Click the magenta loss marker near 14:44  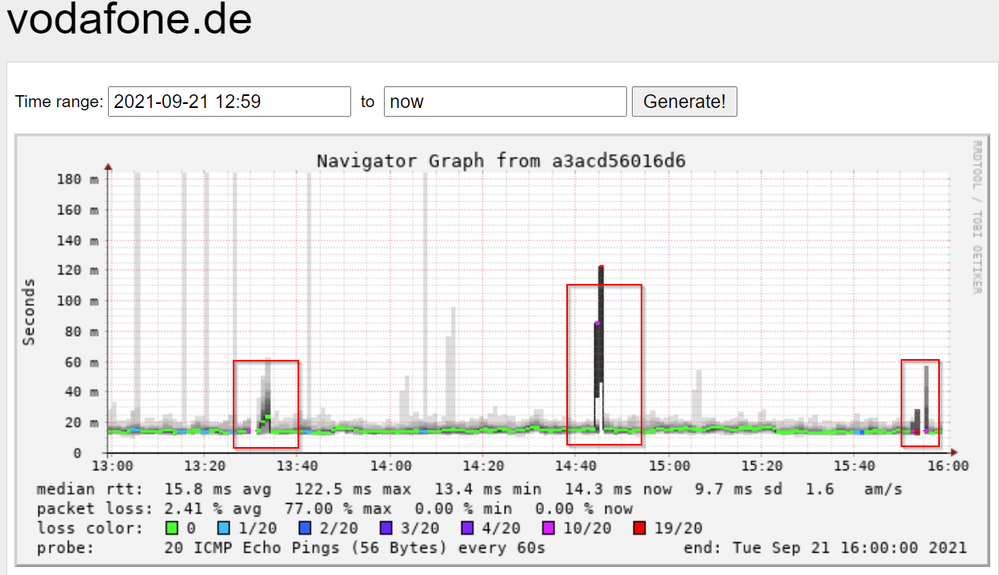597,323
